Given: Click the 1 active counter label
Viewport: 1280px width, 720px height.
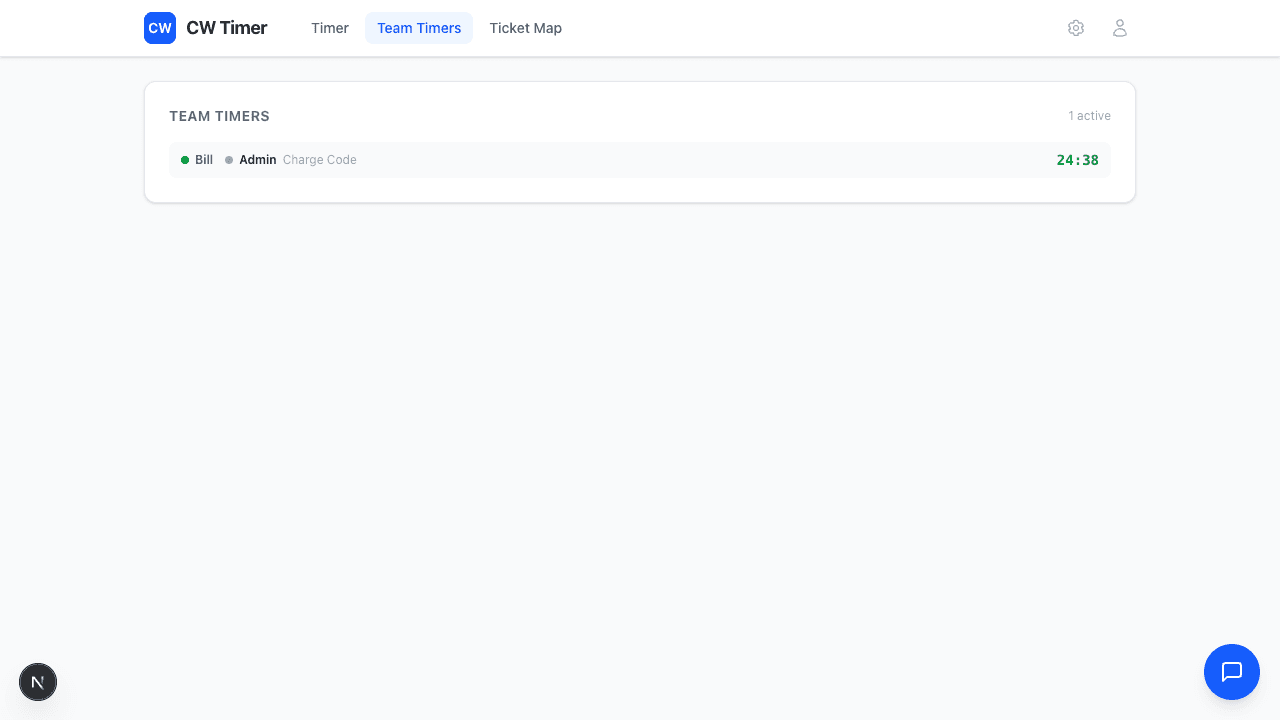Looking at the screenshot, I should [x=1089, y=116].
